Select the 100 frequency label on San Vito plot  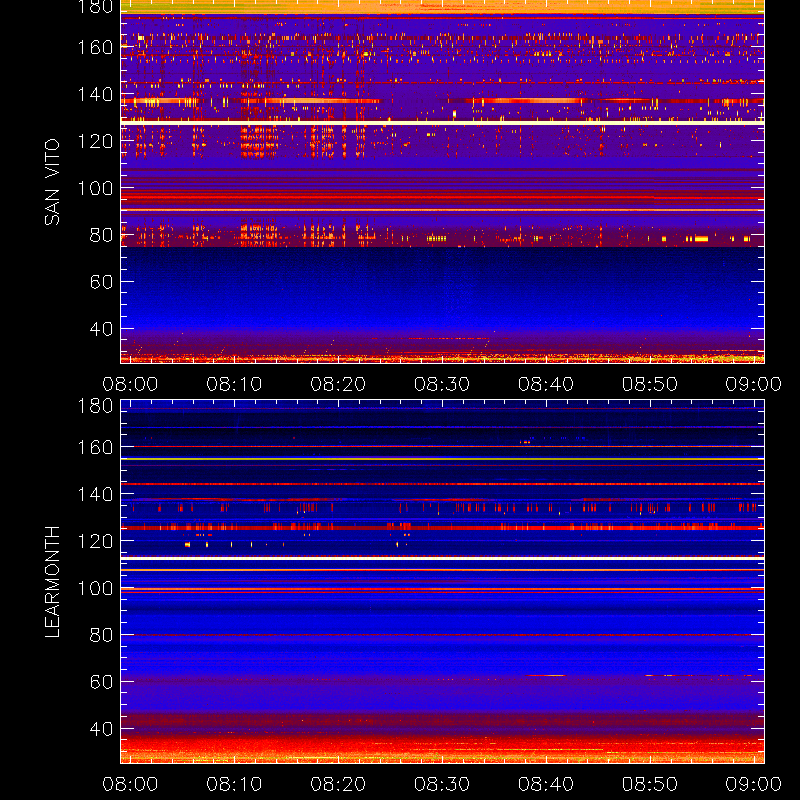click(x=95, y=188)
